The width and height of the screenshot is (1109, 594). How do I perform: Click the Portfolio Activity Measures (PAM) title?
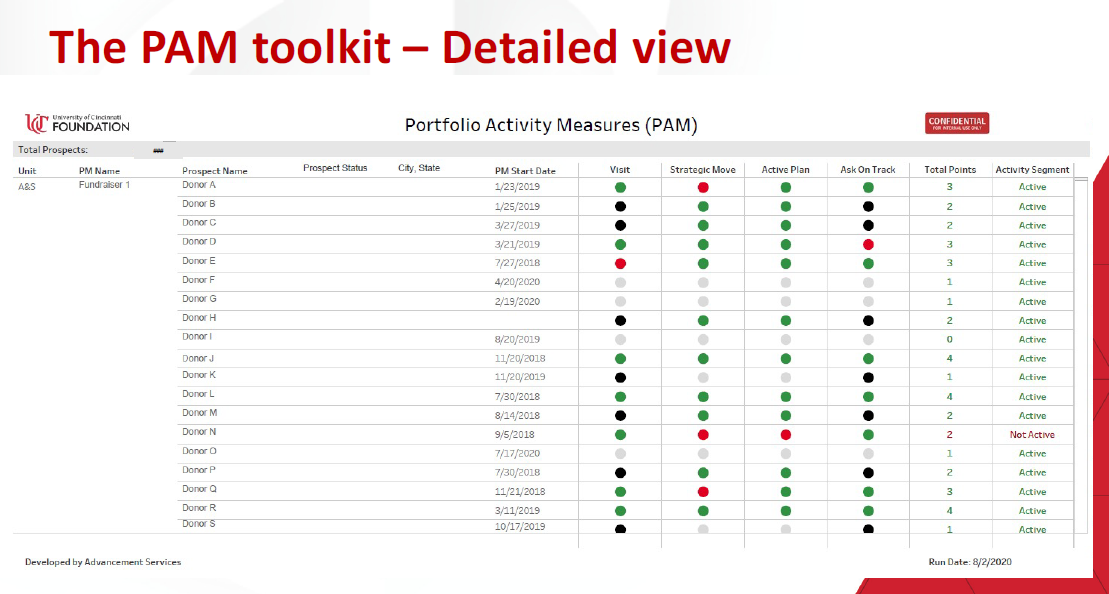coord(551,126)
